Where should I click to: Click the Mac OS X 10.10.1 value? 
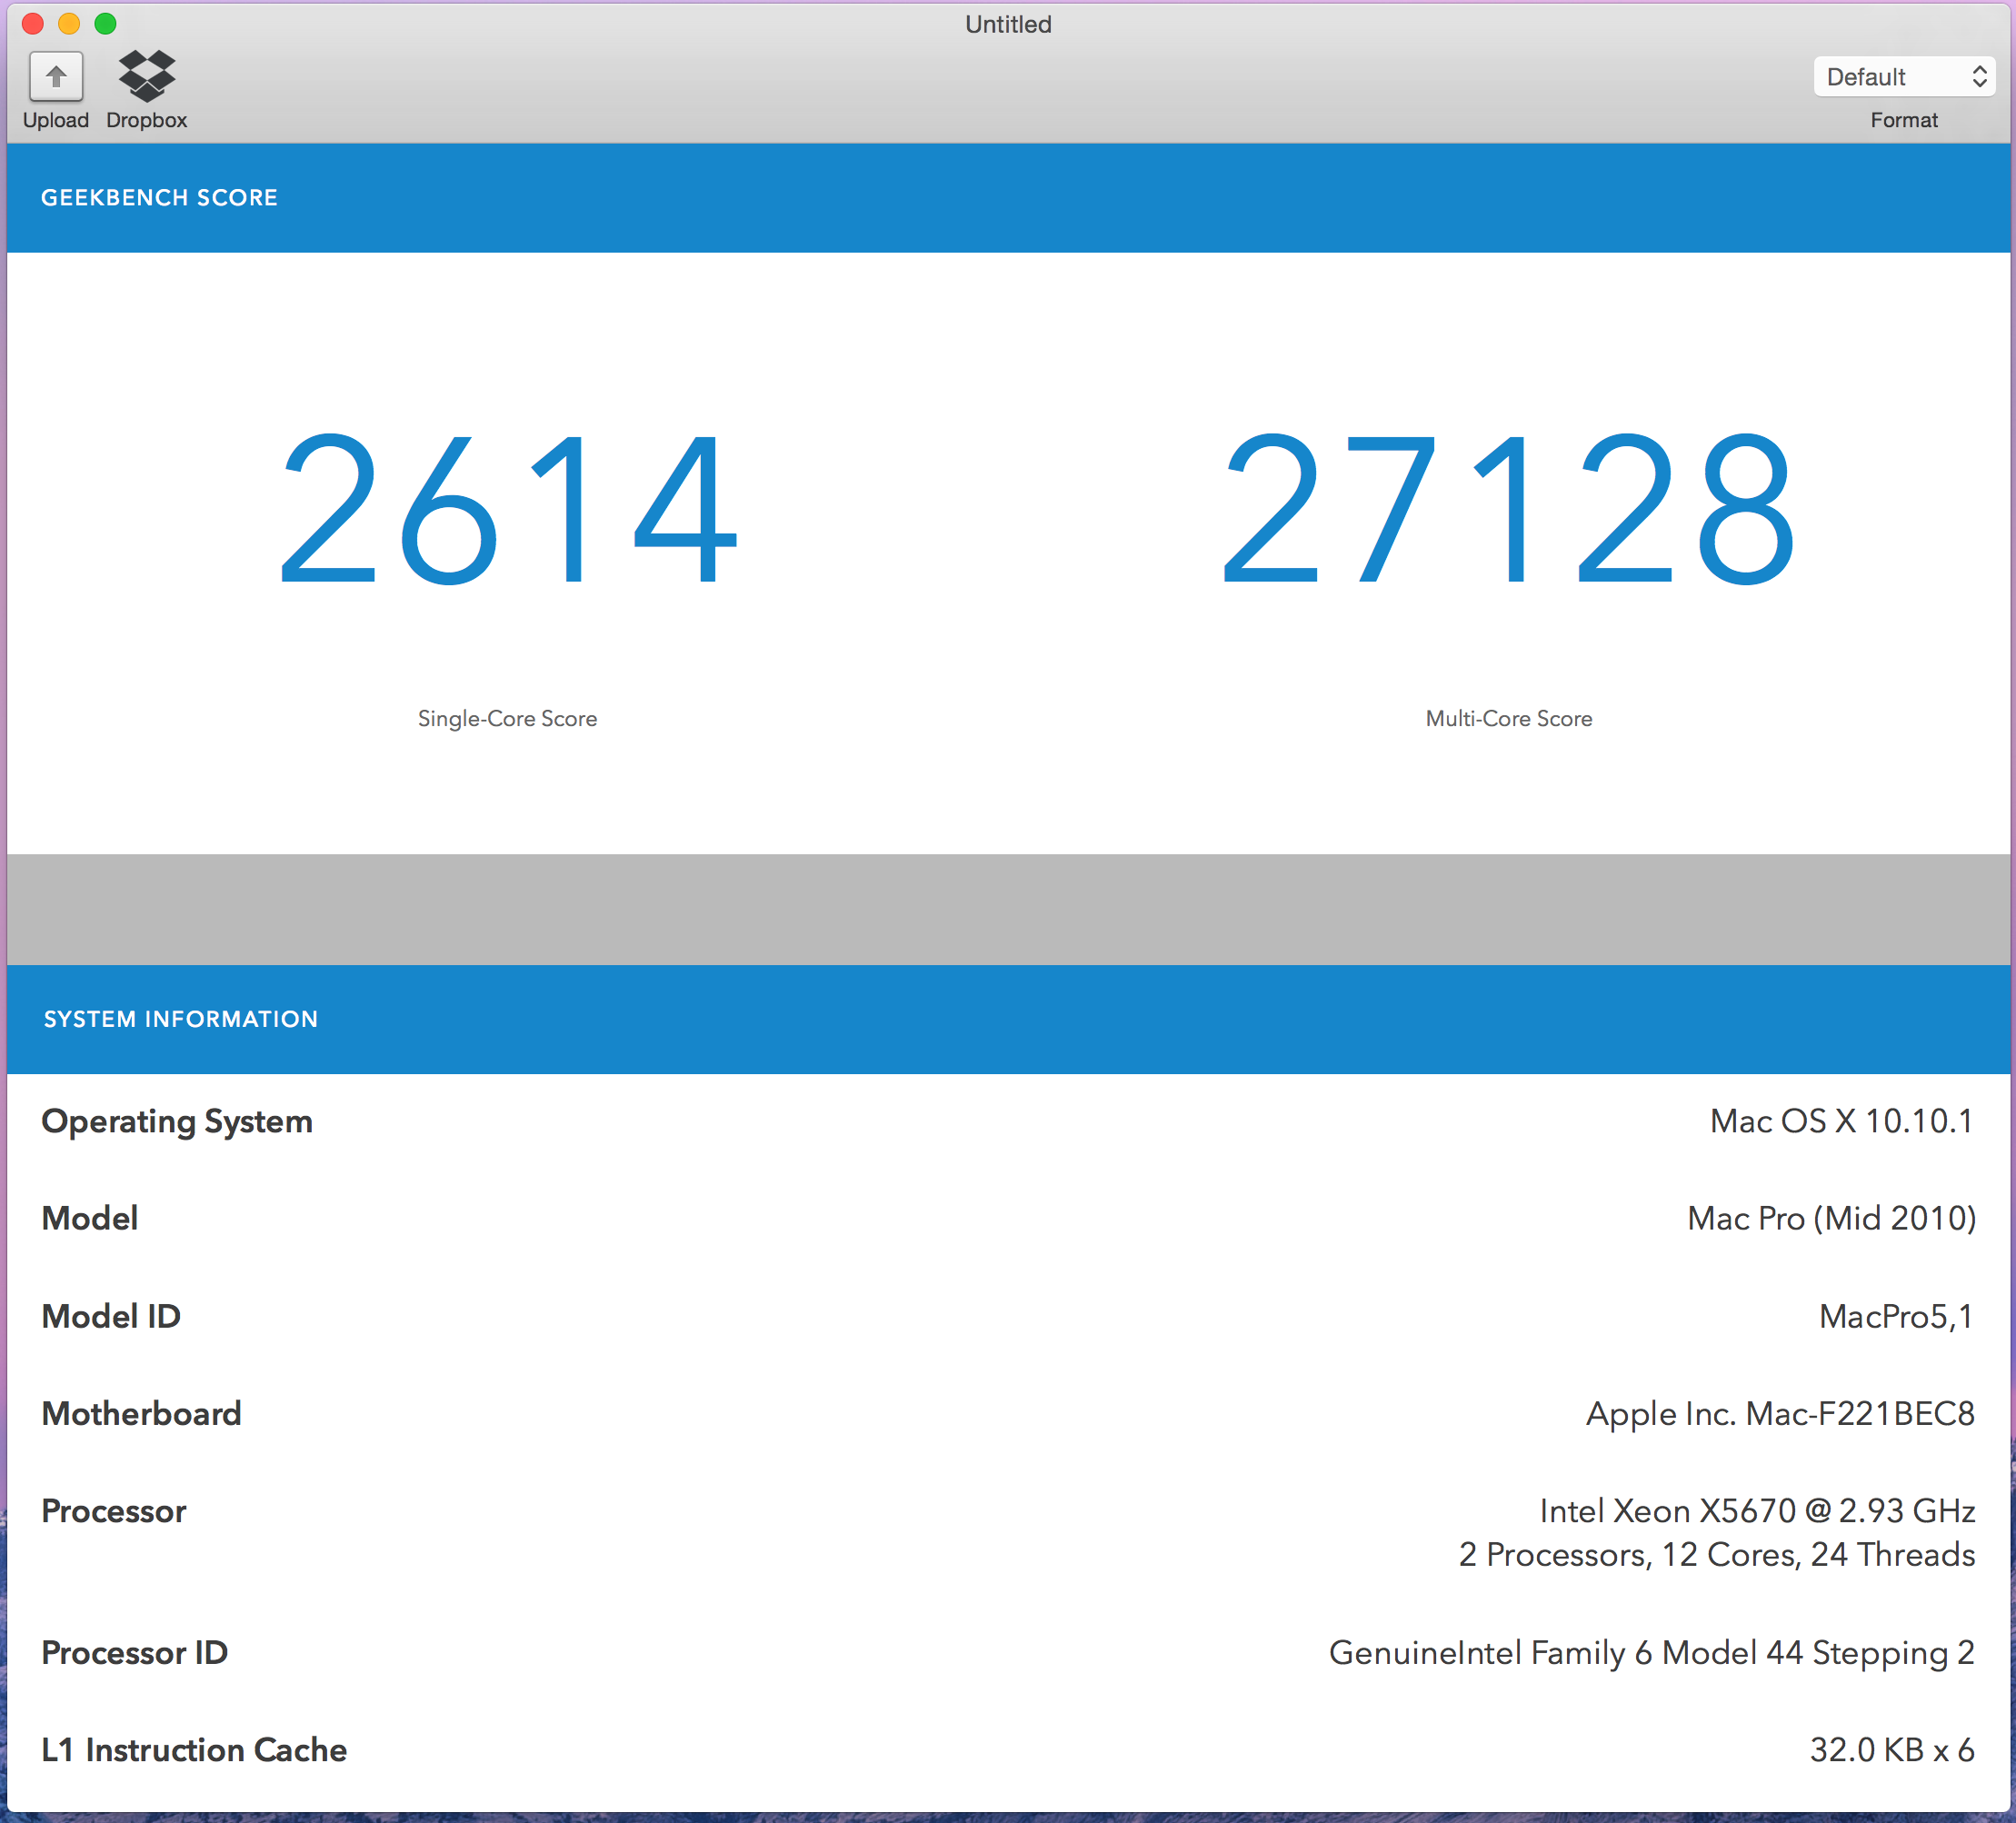point(1842,1121)
